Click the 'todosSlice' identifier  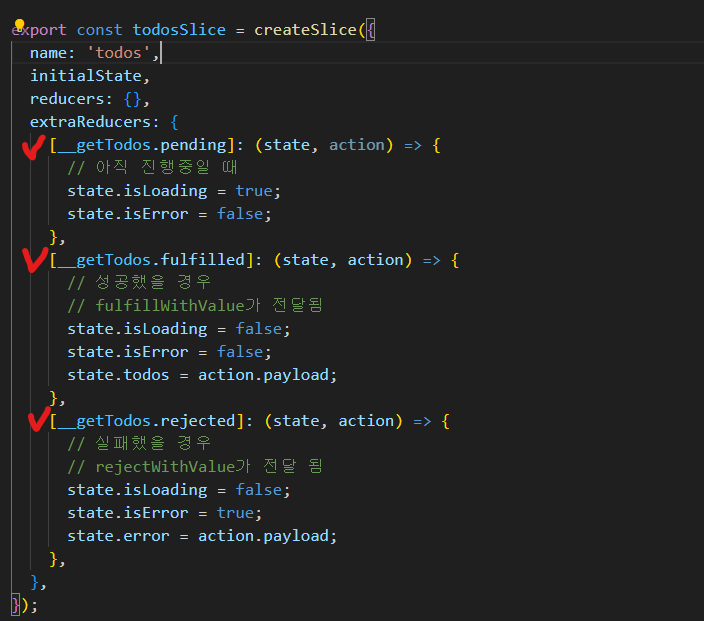(x=179, y=30)
